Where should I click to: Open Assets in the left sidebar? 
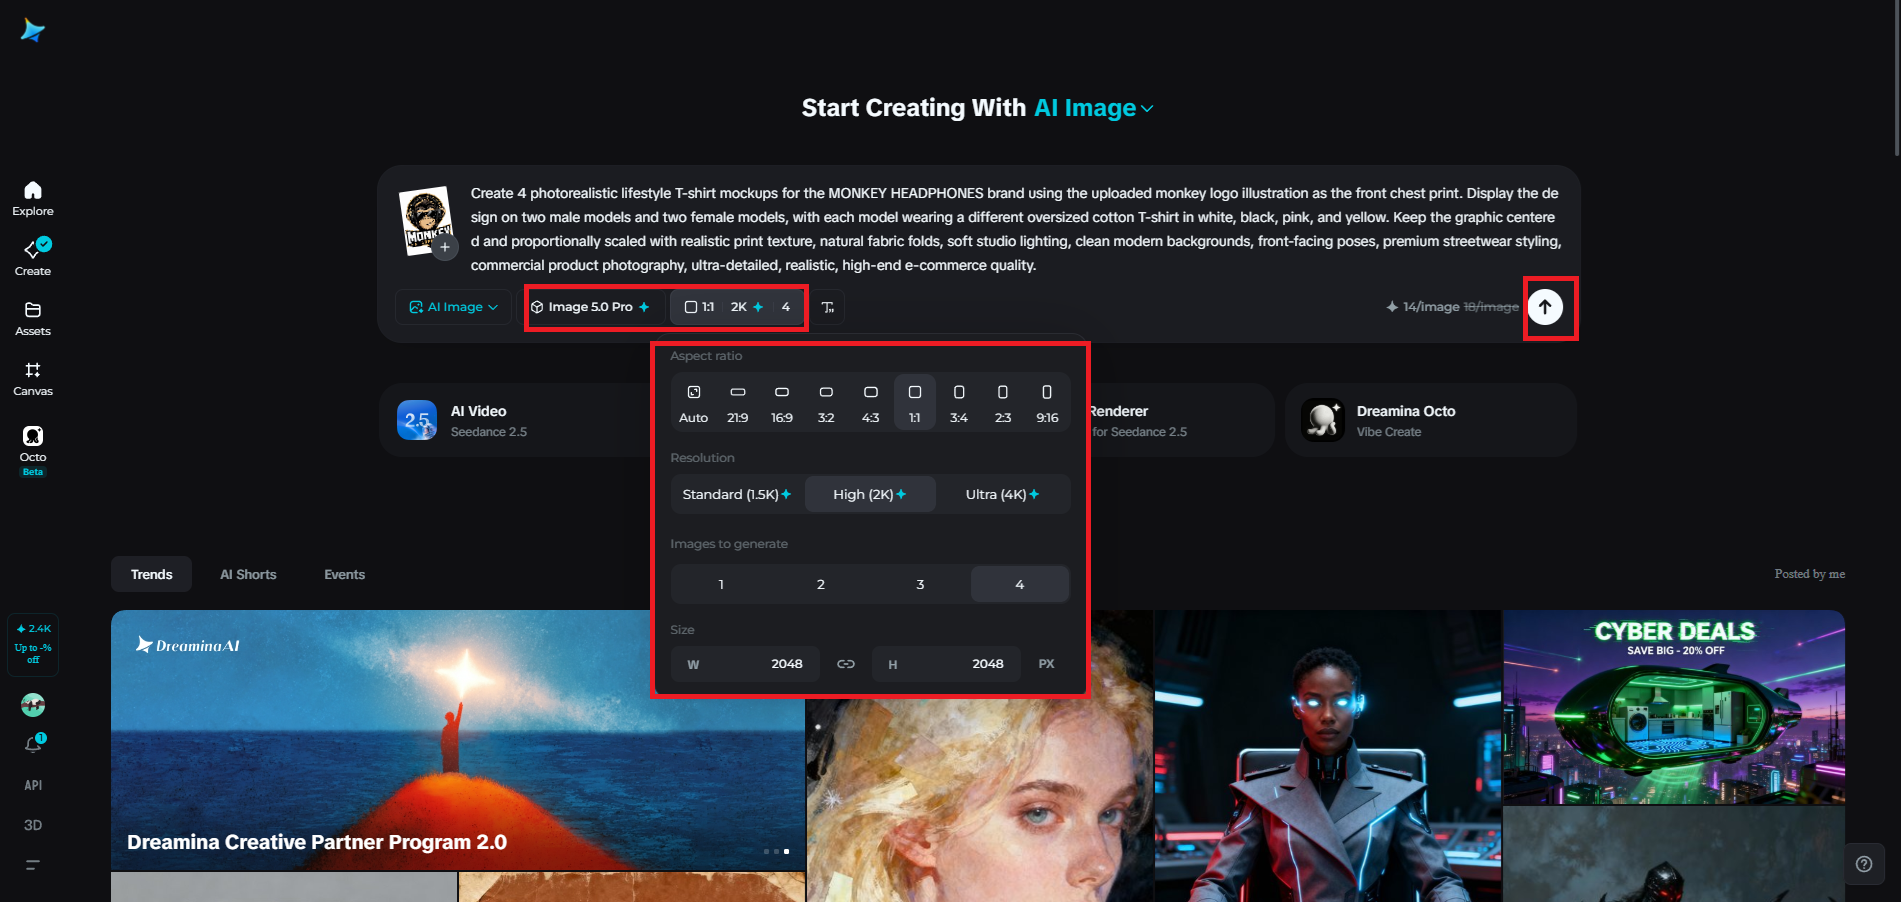[33, 319]
